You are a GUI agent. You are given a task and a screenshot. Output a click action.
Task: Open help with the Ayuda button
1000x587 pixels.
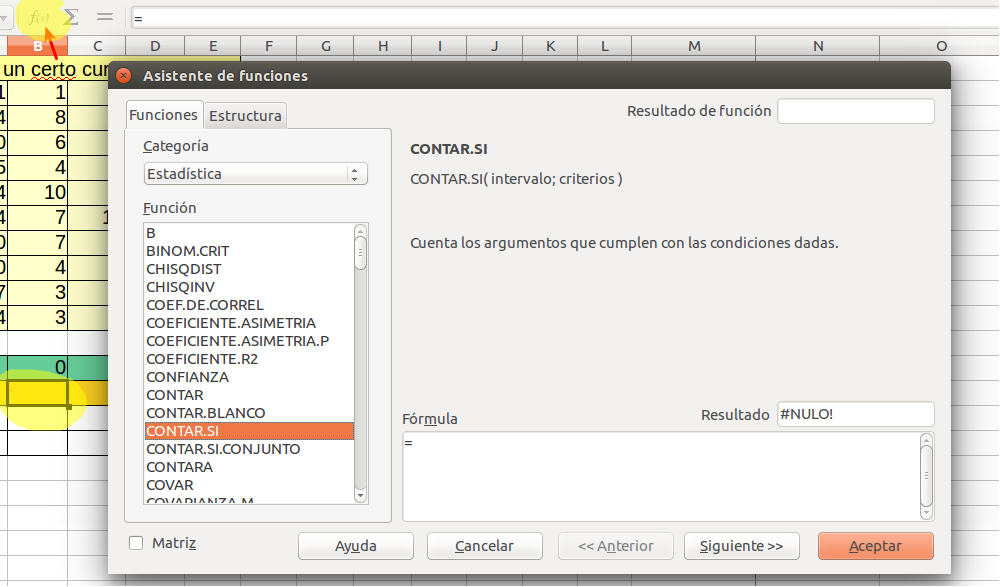click(x=355, y=546)
